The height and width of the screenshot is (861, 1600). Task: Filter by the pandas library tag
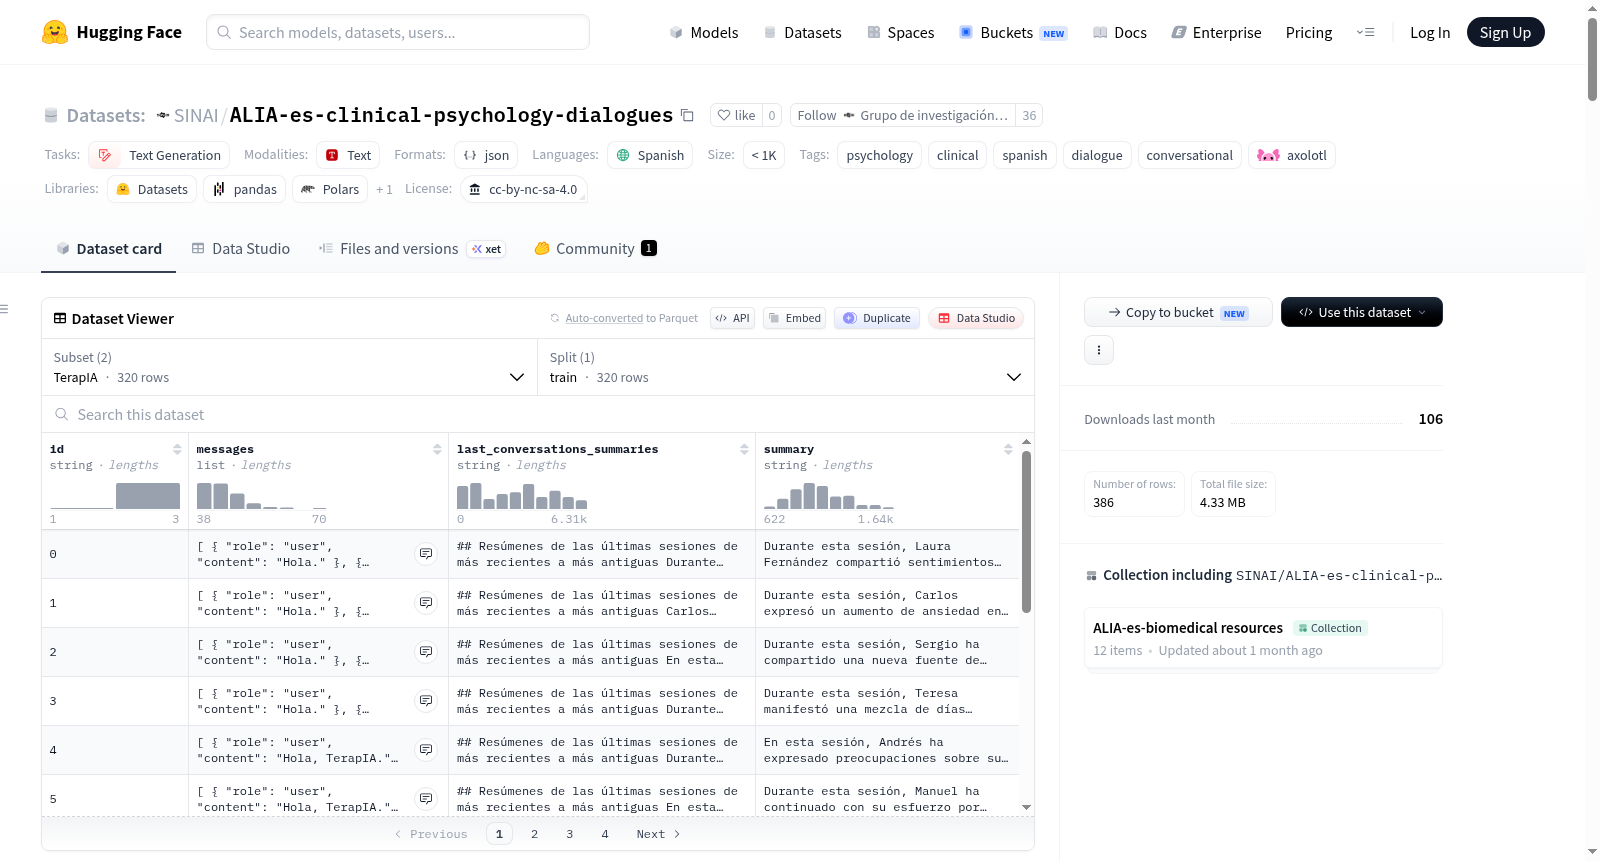click(x=245, y=189)
